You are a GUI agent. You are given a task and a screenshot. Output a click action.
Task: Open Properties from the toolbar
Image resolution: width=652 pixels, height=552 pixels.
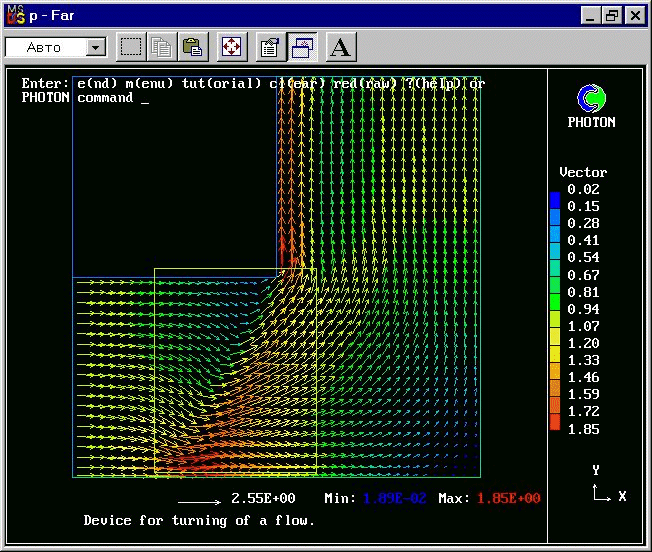[x=271, y=47]
